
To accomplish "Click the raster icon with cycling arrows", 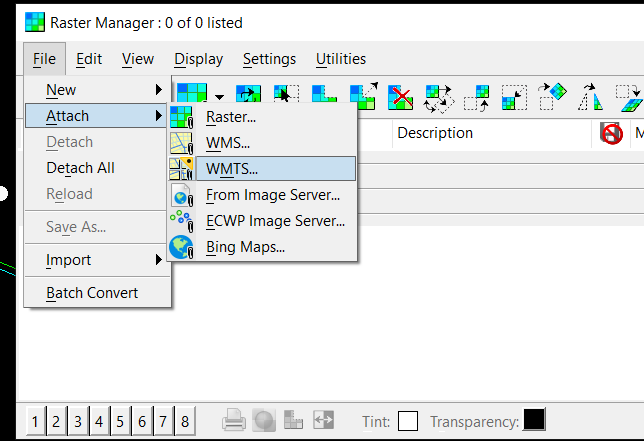I will pyautogui.click(x=439, y=99).
